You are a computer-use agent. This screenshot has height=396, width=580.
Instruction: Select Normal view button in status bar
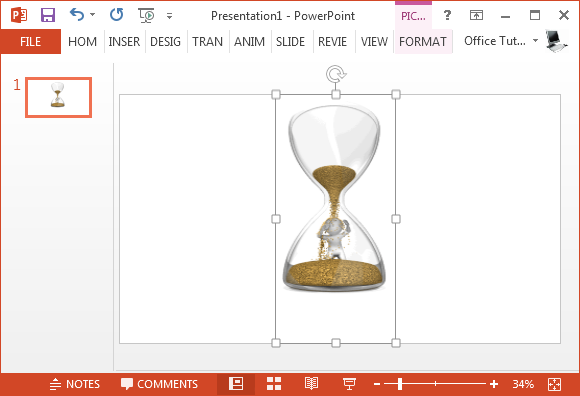pos(236,384)
